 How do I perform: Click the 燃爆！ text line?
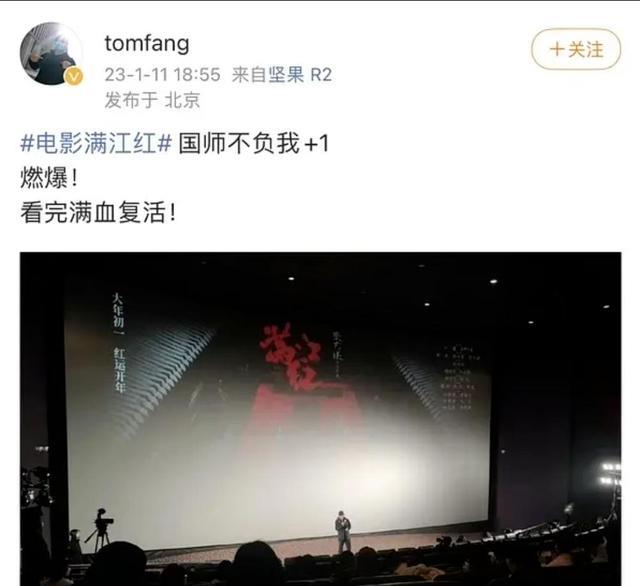49,178
